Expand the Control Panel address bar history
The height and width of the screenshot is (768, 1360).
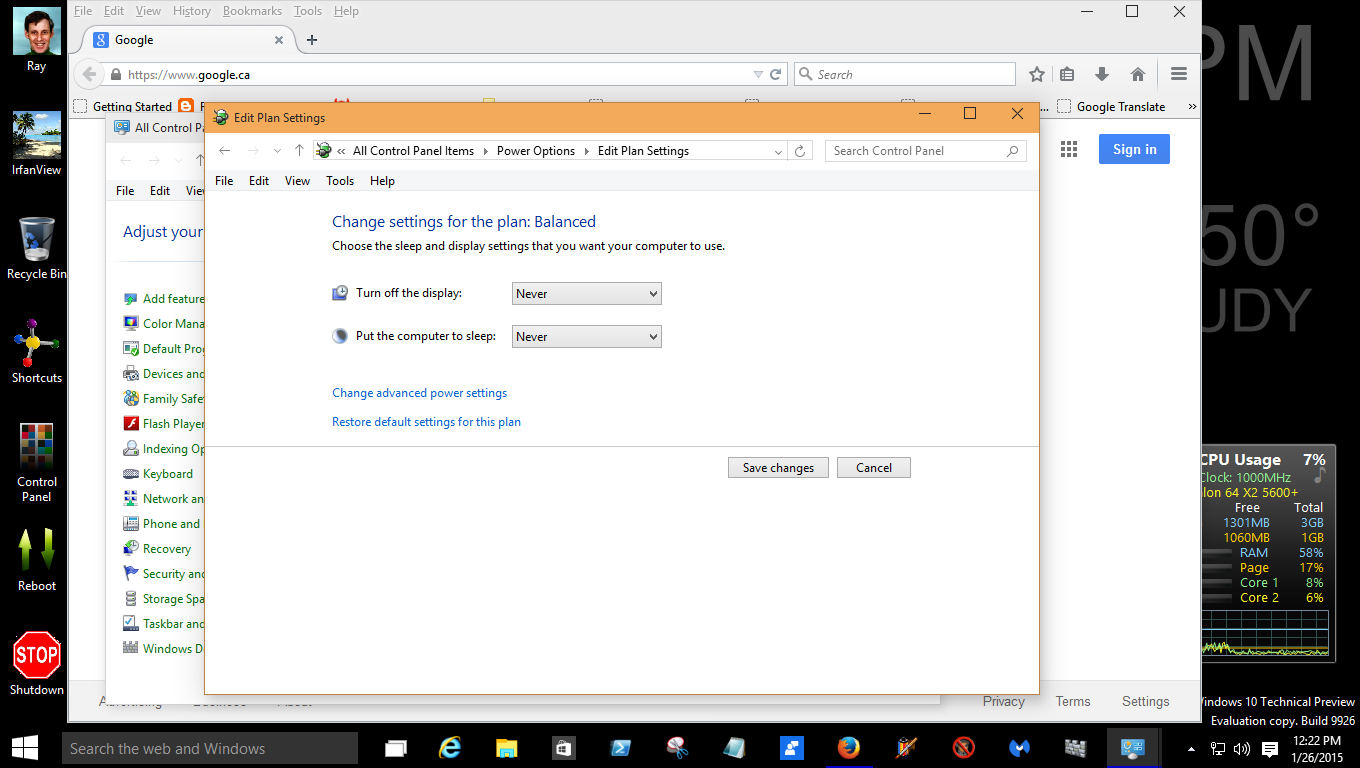778,151
